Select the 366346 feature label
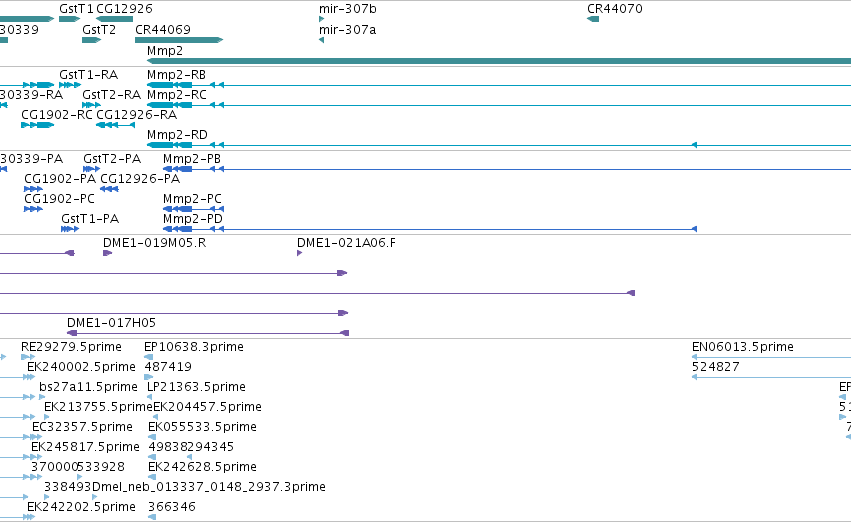This screenshot has height=522, width=851. (172, 507)
